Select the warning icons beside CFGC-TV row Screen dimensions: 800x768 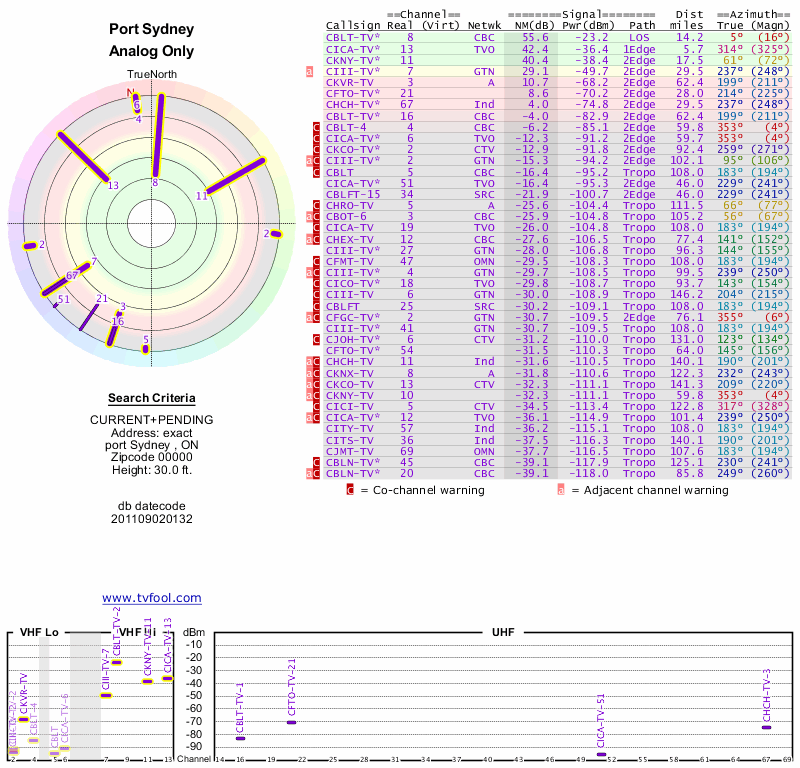pyautogui.click(x=314, y=317)
